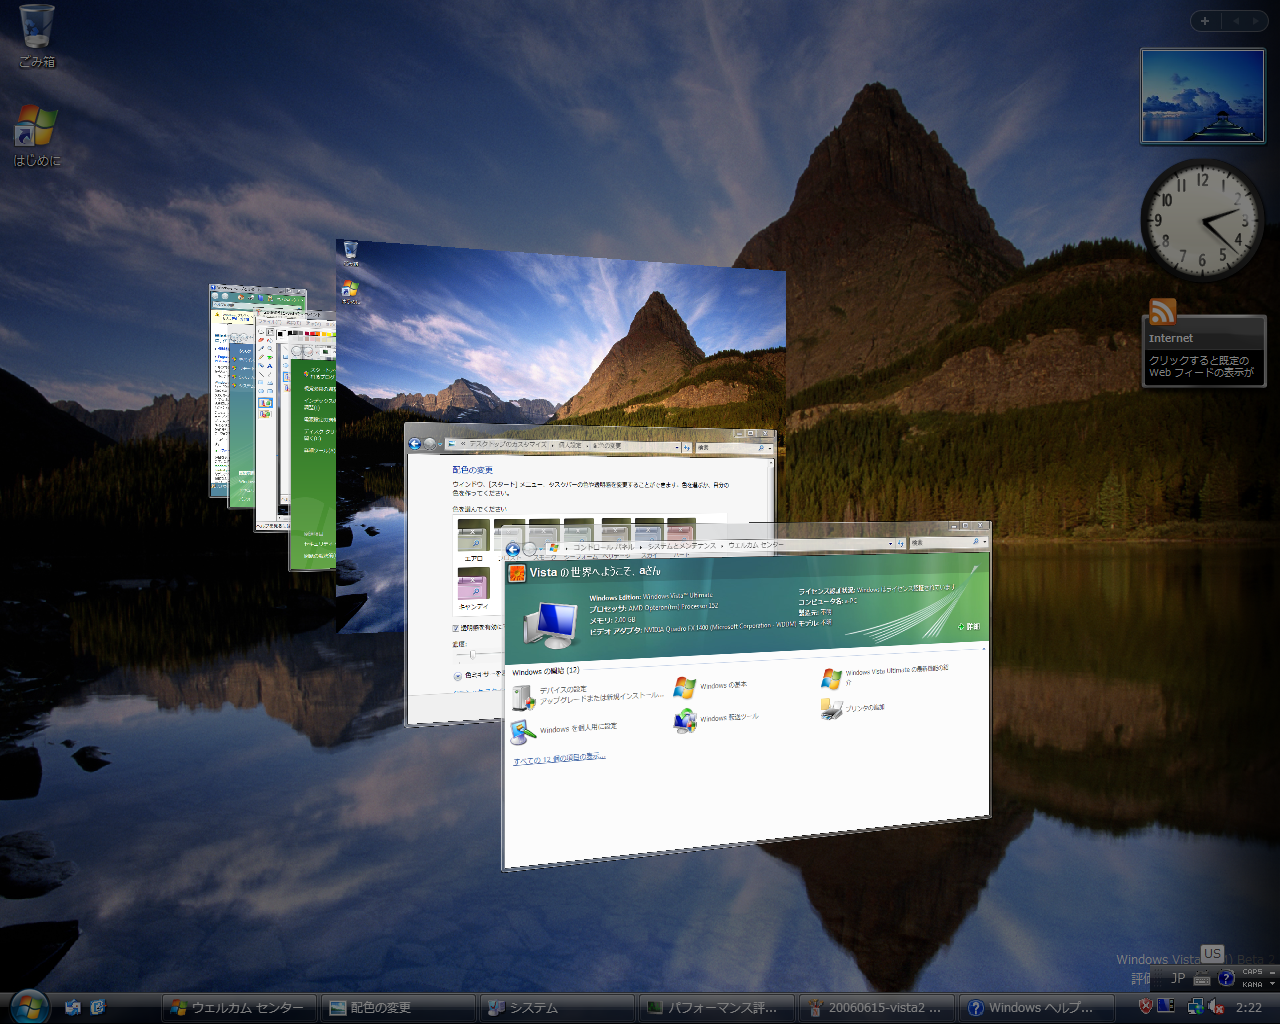1280x1024 pixels.
Task: Click the Switch between windows quick launch icon
Action: 98,1007
